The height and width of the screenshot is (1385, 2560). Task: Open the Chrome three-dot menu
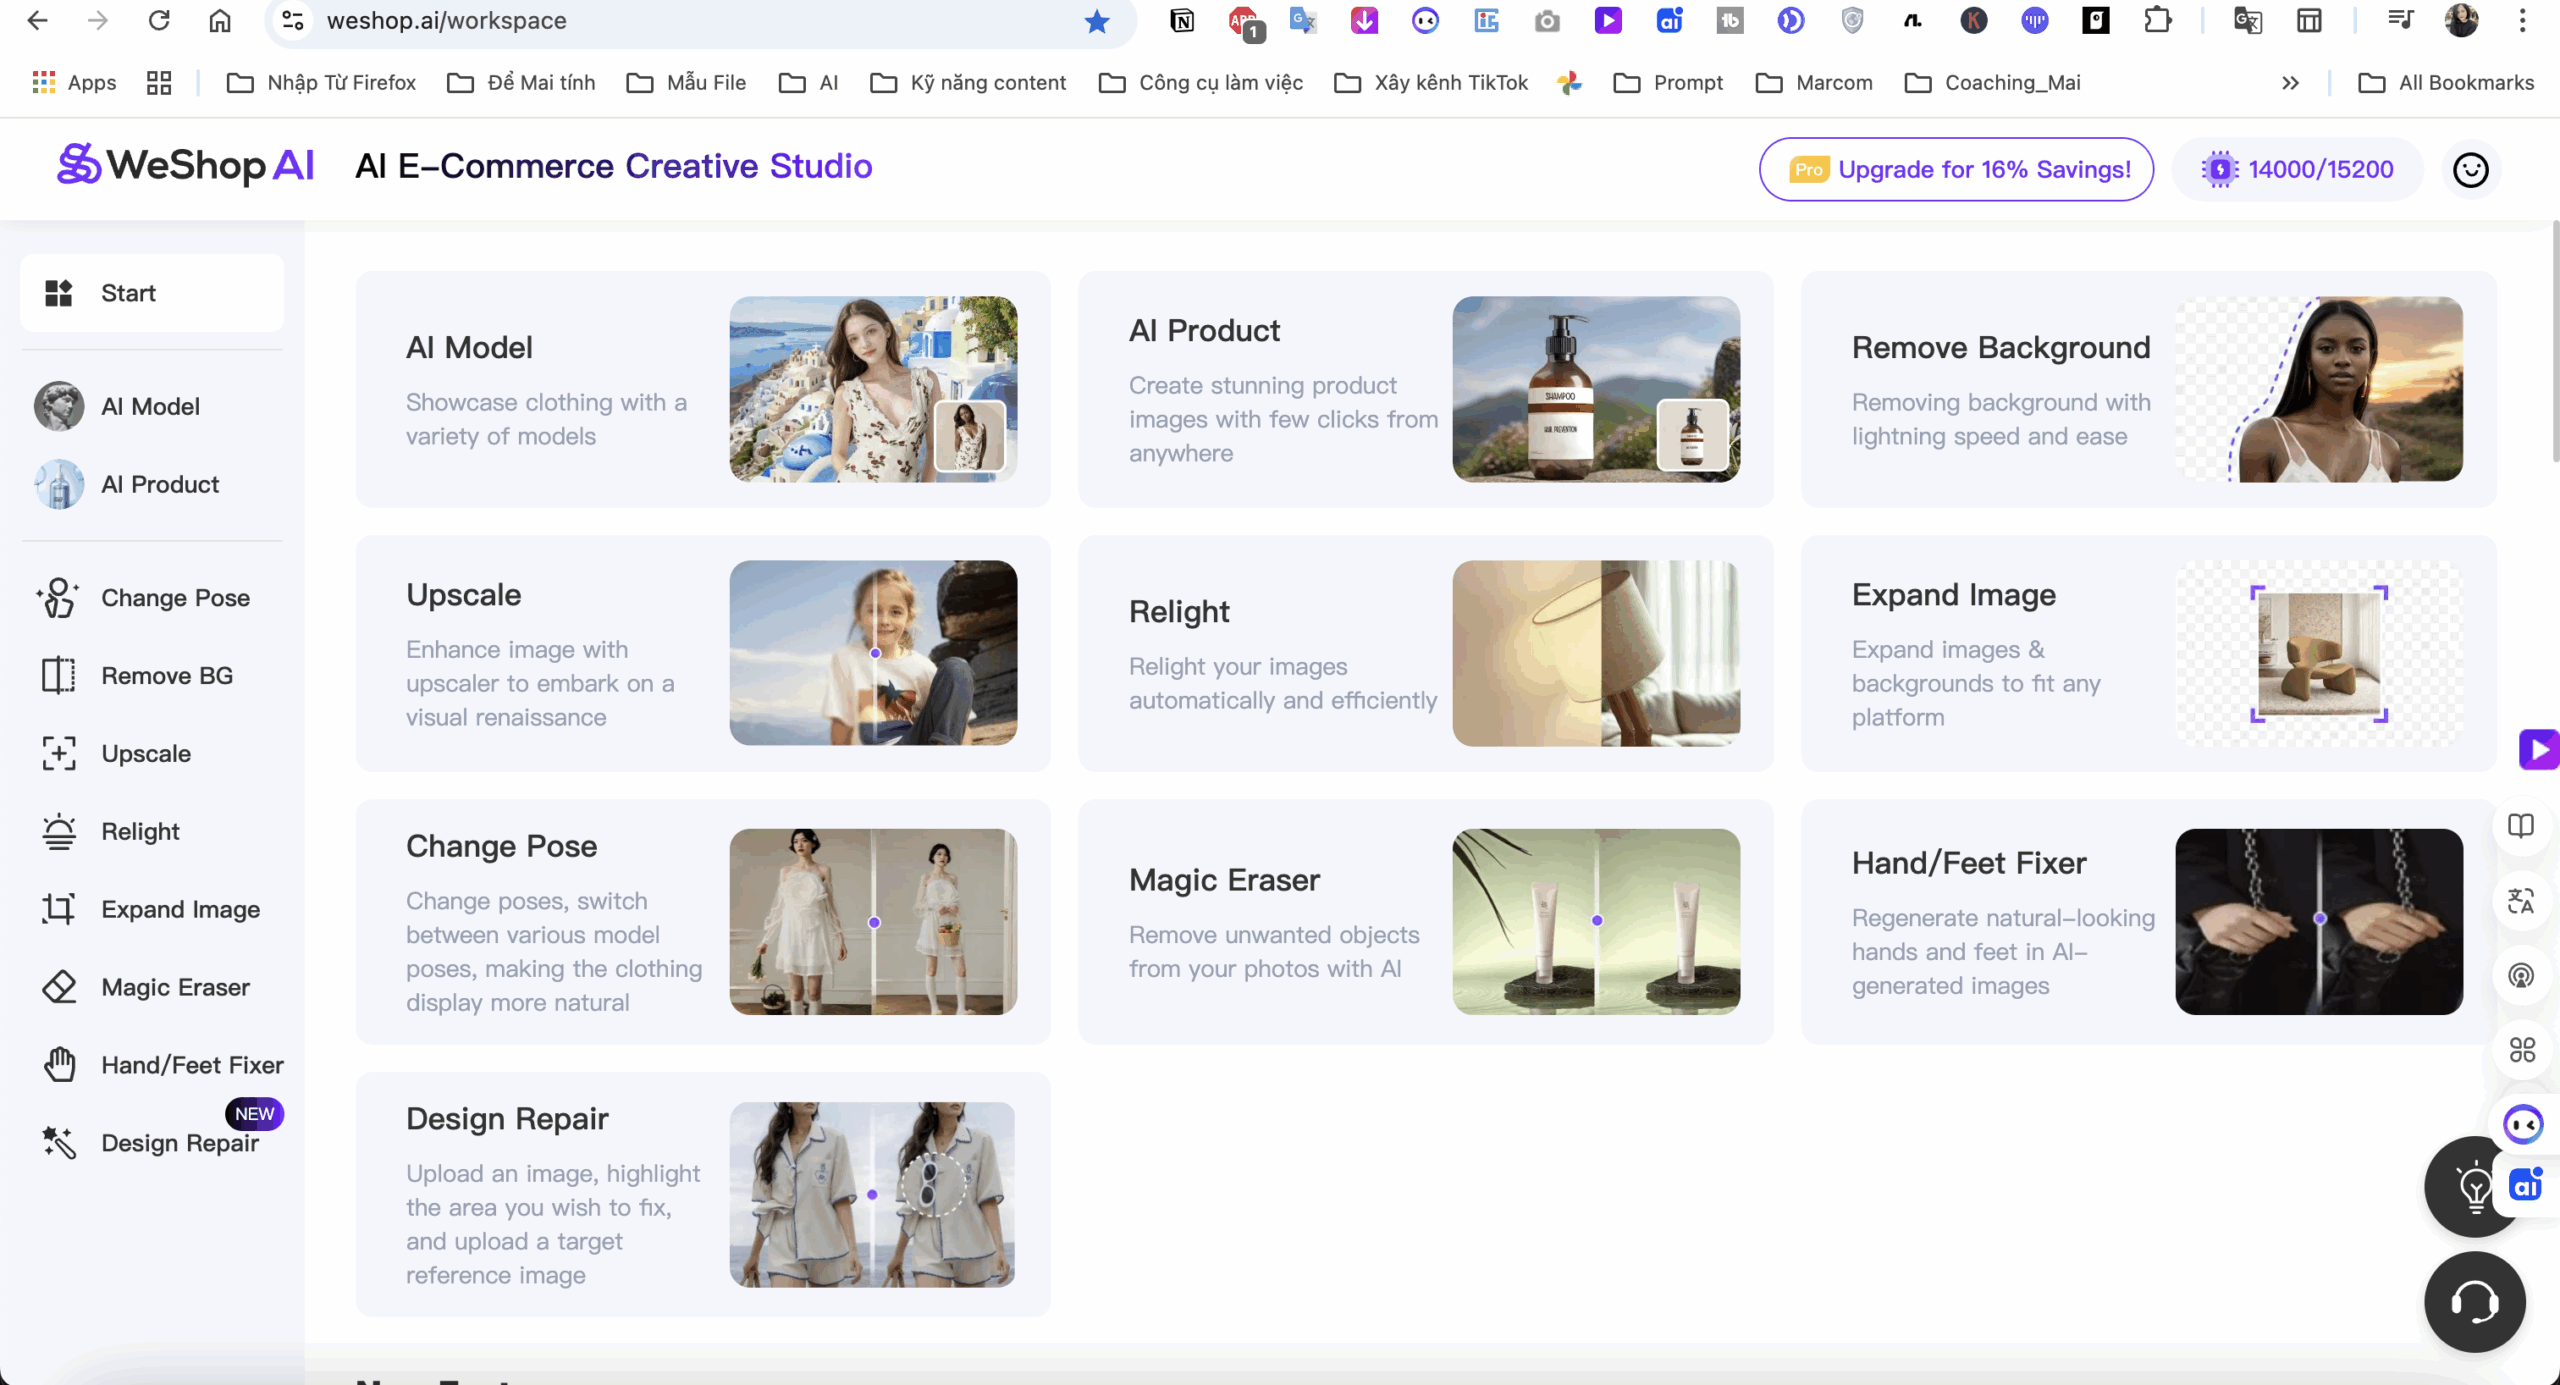[2522, 20]
